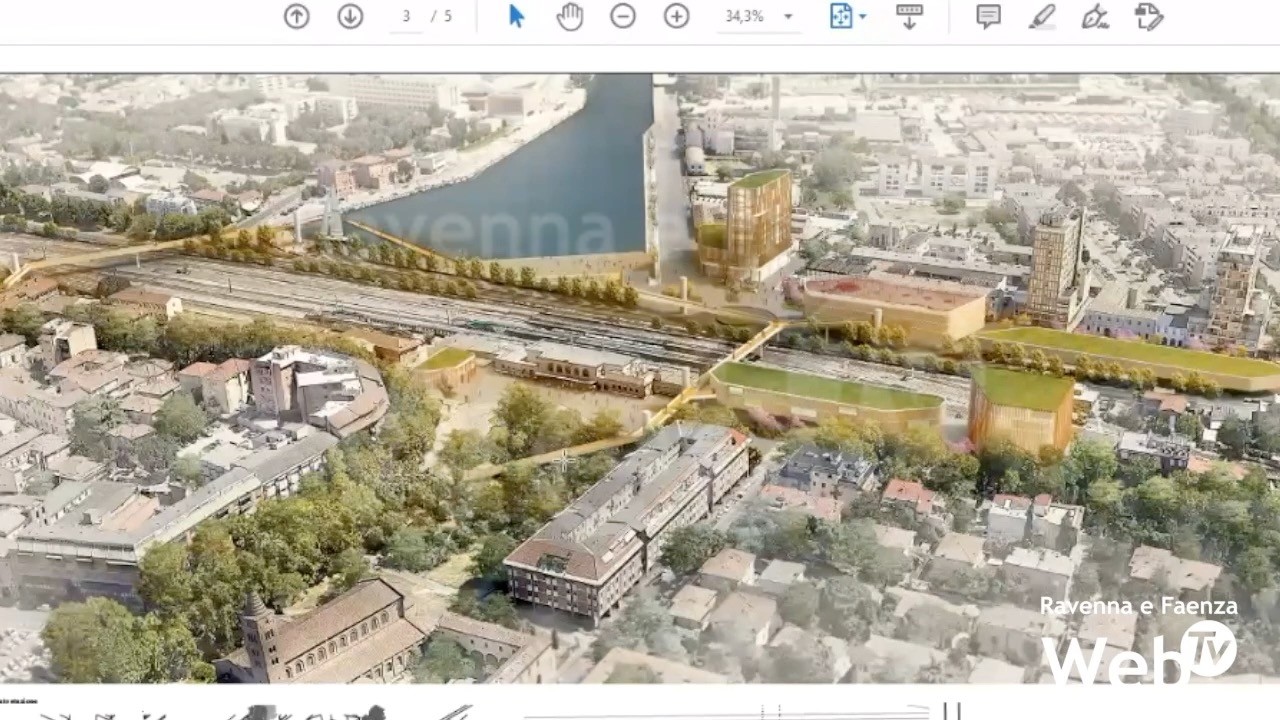Image resolution: width=1280 pixels, height=720 pixels.
Task: Select the highlighter text tool
Action: click(1042, 16)
